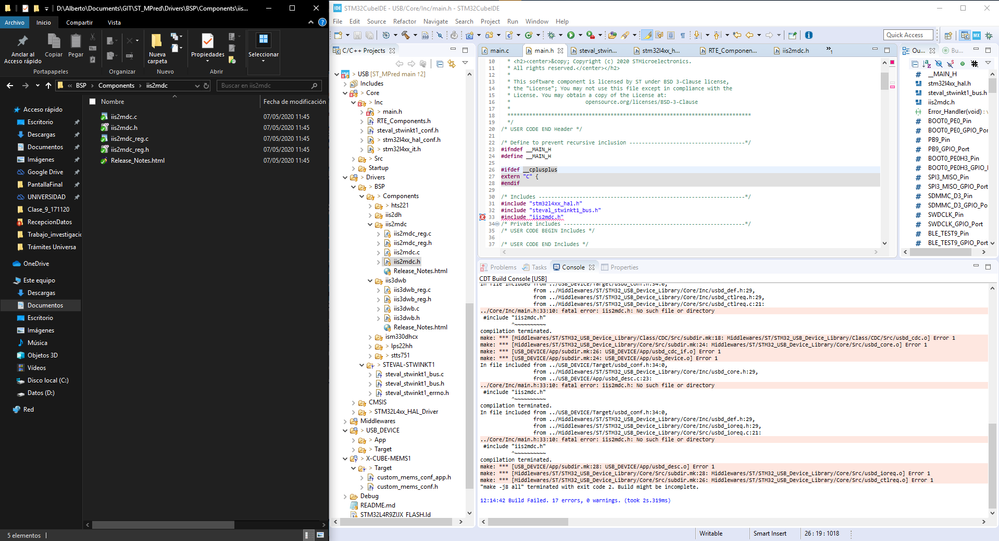Click Nueva carpeta icon in Explorer ribbon
Screen dimensions: 999x541
[x=157, y=42]
